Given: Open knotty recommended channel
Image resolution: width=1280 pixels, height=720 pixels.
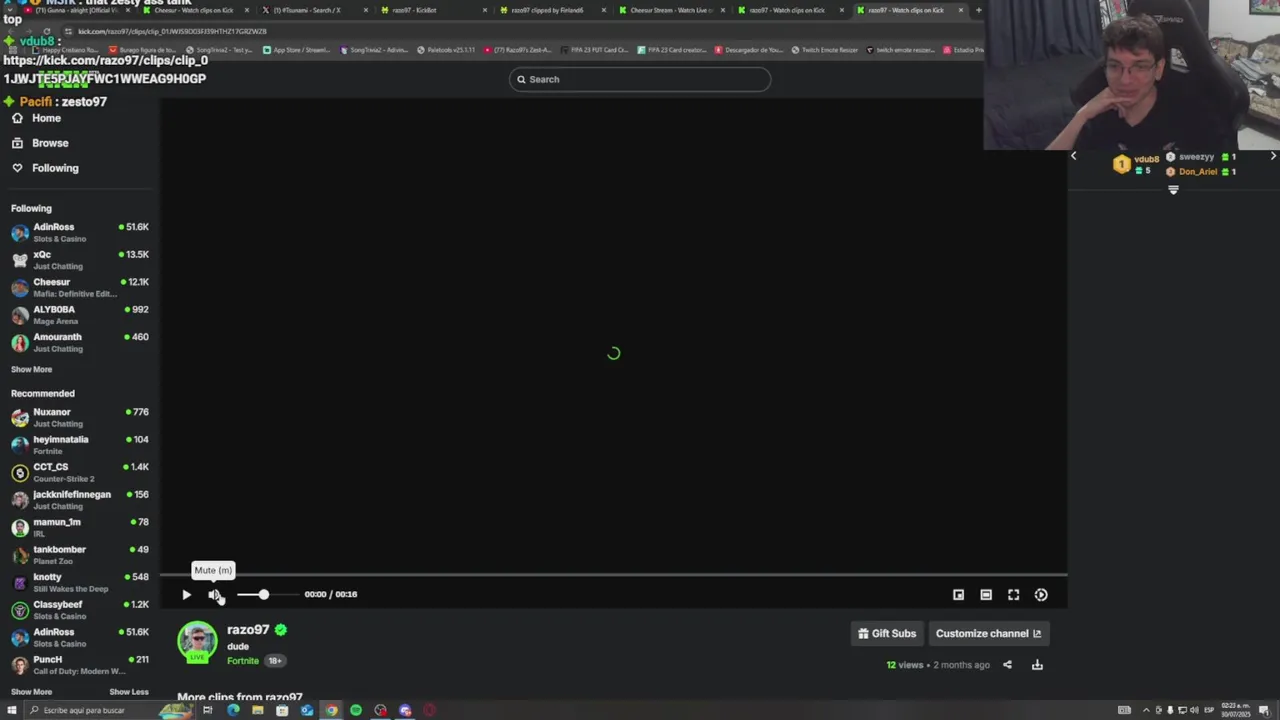Looking at the screenshot, I should (80, 582).
